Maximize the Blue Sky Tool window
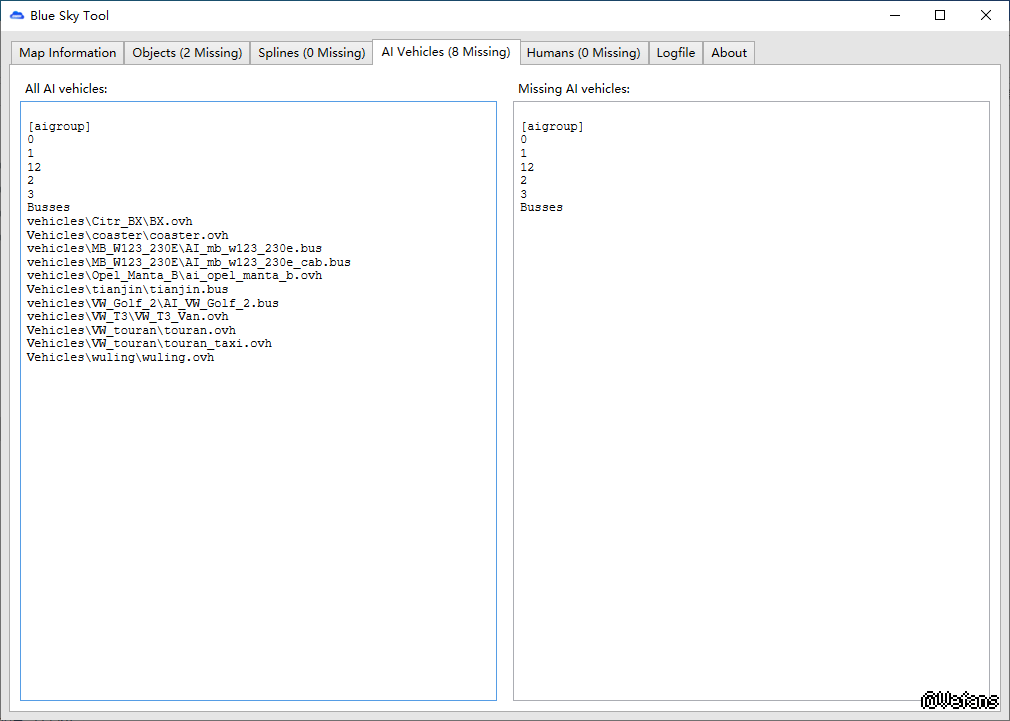Viewport: 1010px width, 721px height. click(x=940, y=16)
